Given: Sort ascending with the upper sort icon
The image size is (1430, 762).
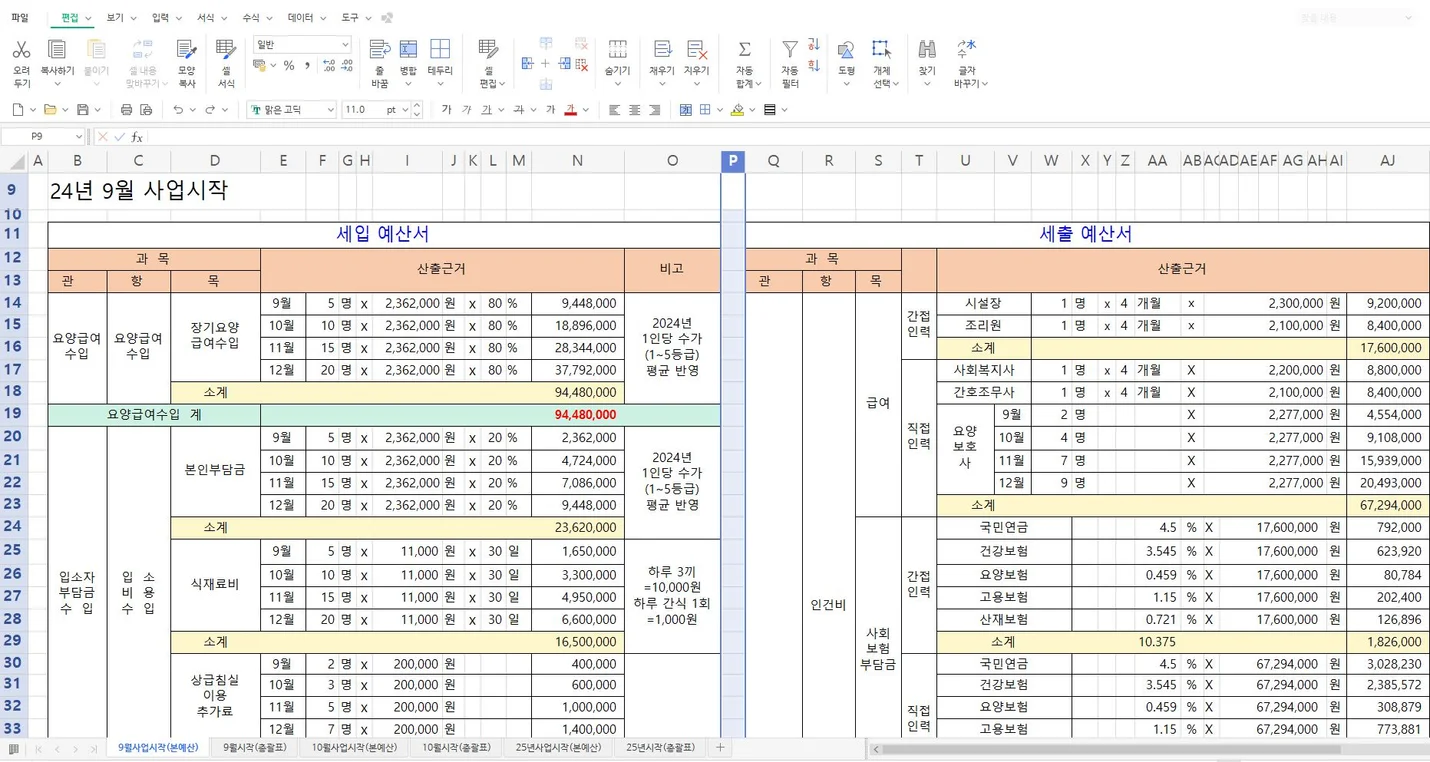Looking at the screenshot, I should point(814,45).
